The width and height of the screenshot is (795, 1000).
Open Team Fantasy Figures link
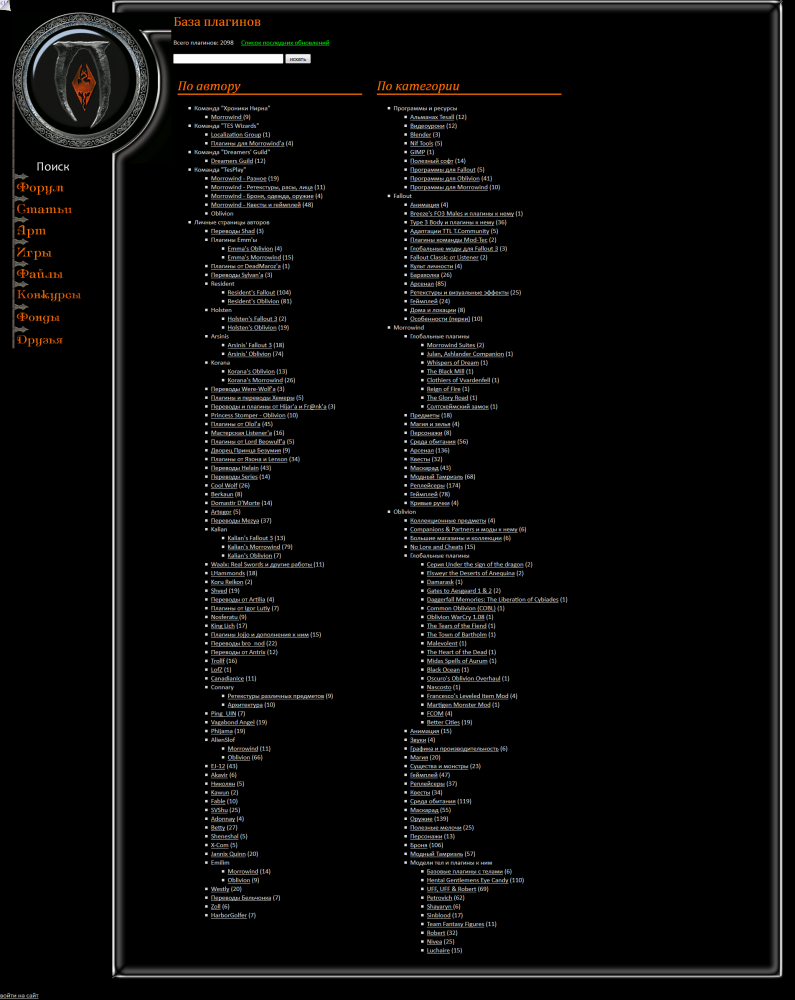[455, 924]
